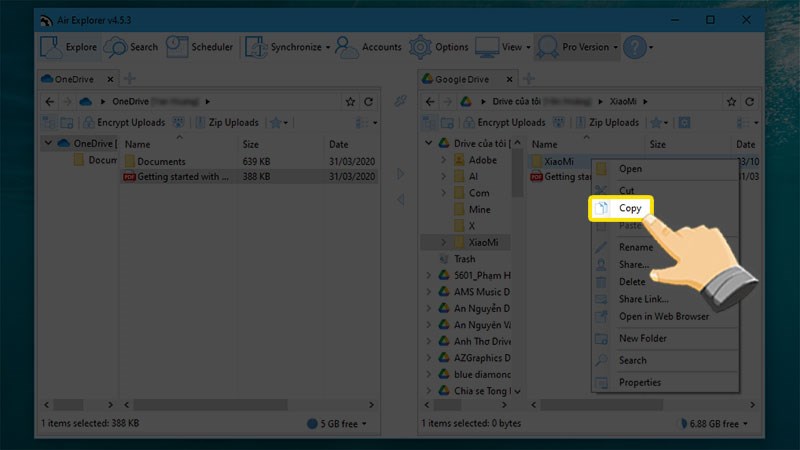Favorite the current OneDrive location star

pyautogui.click(x=350, y=102)
